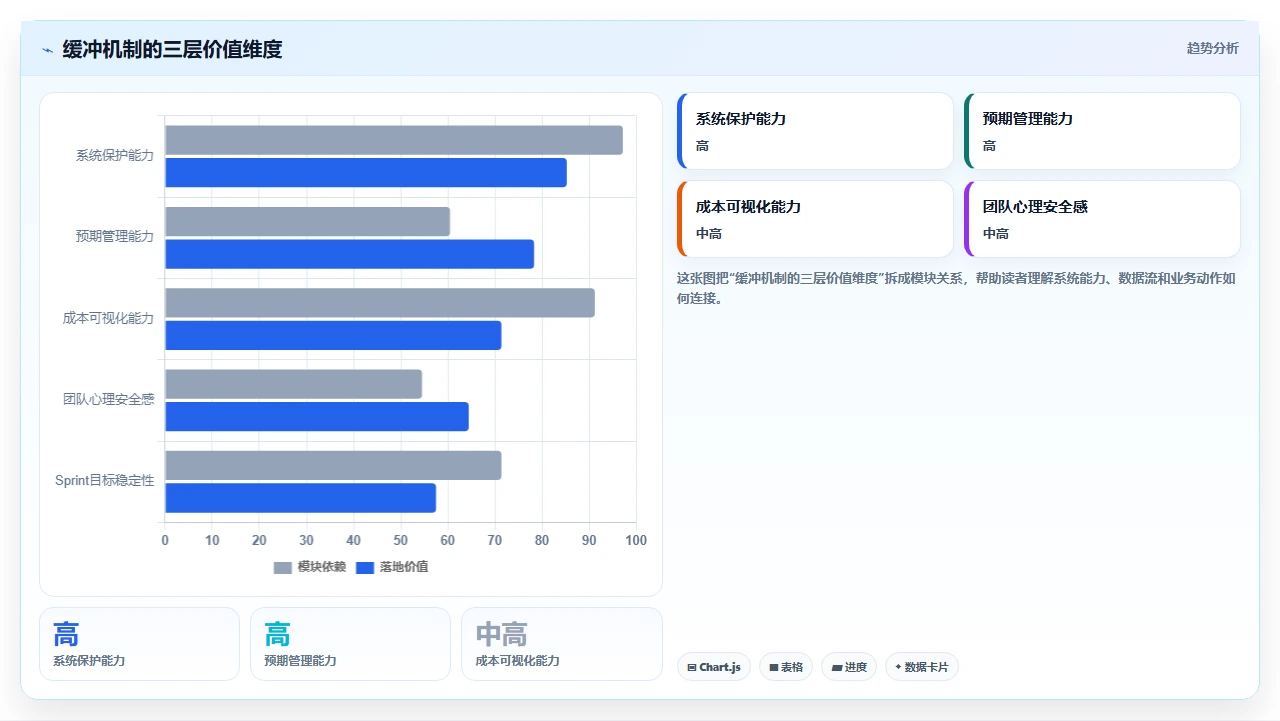Click blue bar for 成本可视化能力
1280x721 pixels.
pyautogui.click(x=333, y=335)
